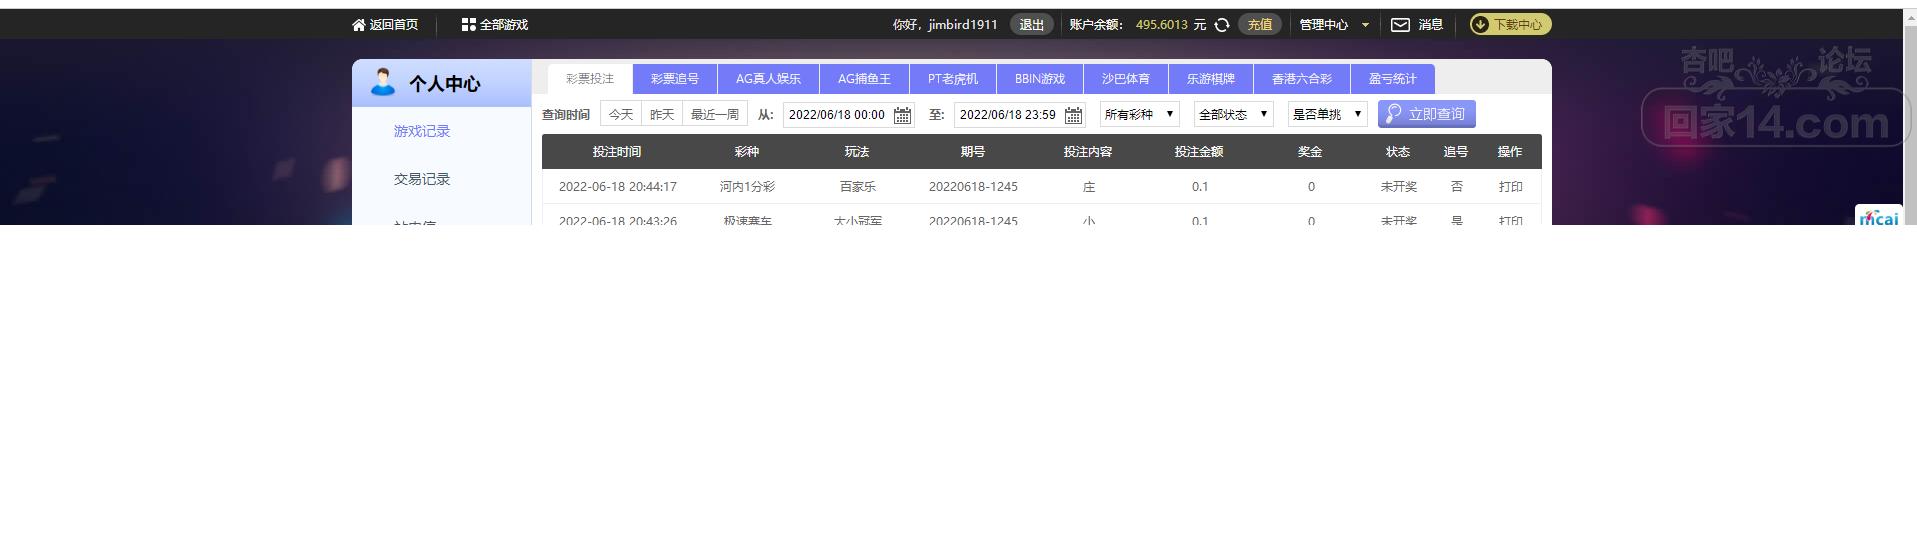Click the start date field 2022/06/18 00:00
The width and height of the screenshot is (1917, 548).
coord(848,115)
